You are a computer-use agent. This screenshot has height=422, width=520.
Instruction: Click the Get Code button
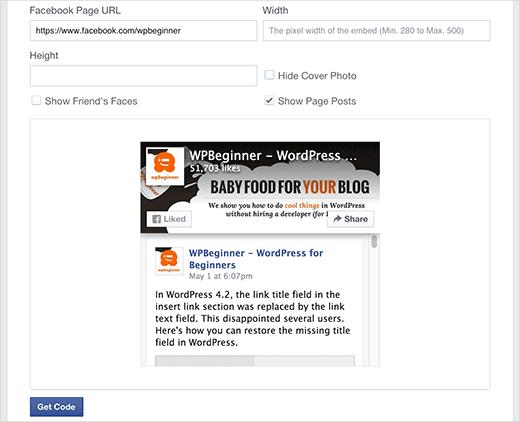[x=57, y=407]
